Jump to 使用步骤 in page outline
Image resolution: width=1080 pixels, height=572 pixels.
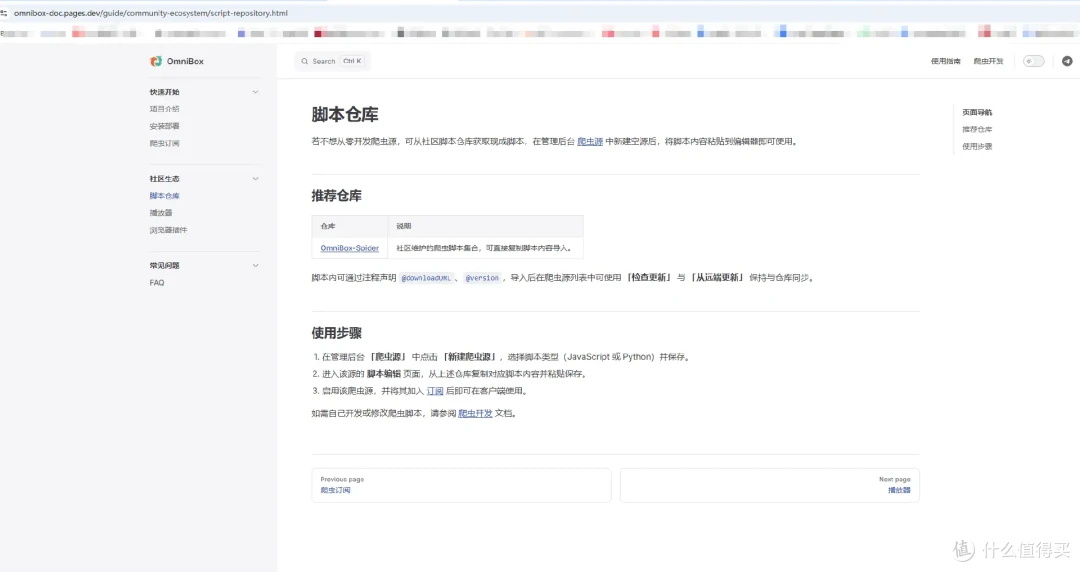coord(977,147)
